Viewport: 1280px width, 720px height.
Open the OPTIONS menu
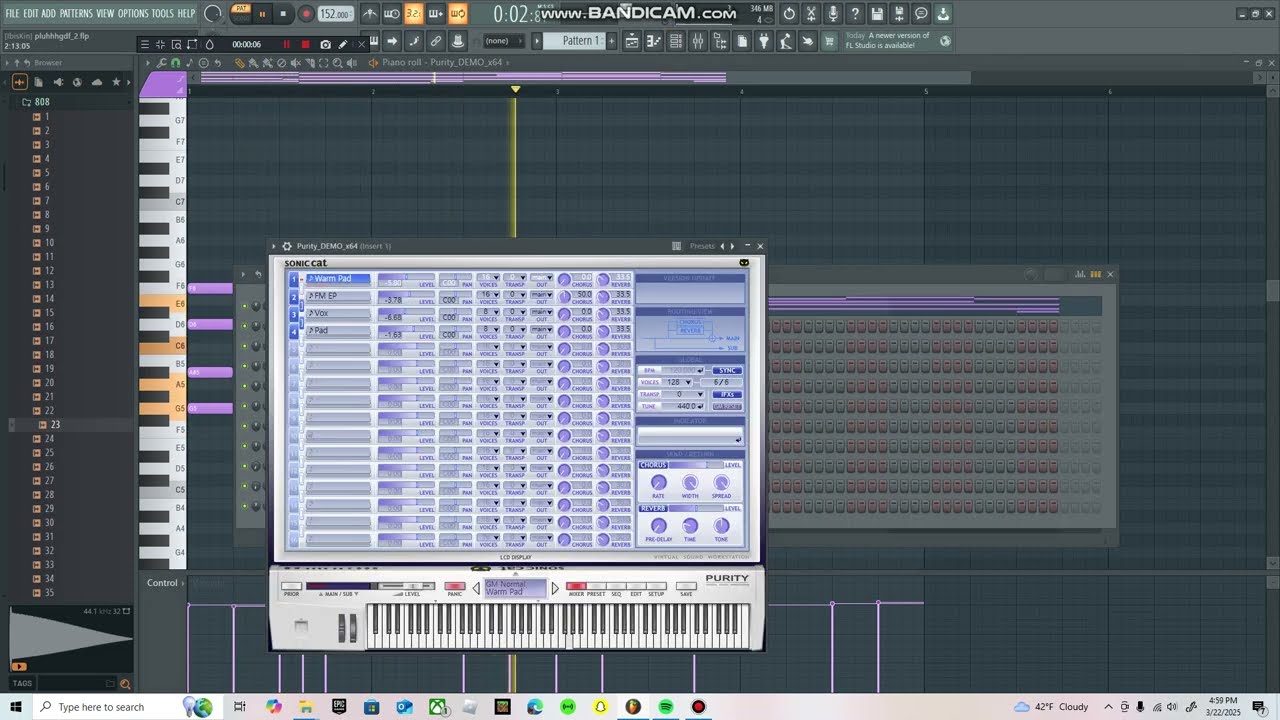tap(133, 13)
